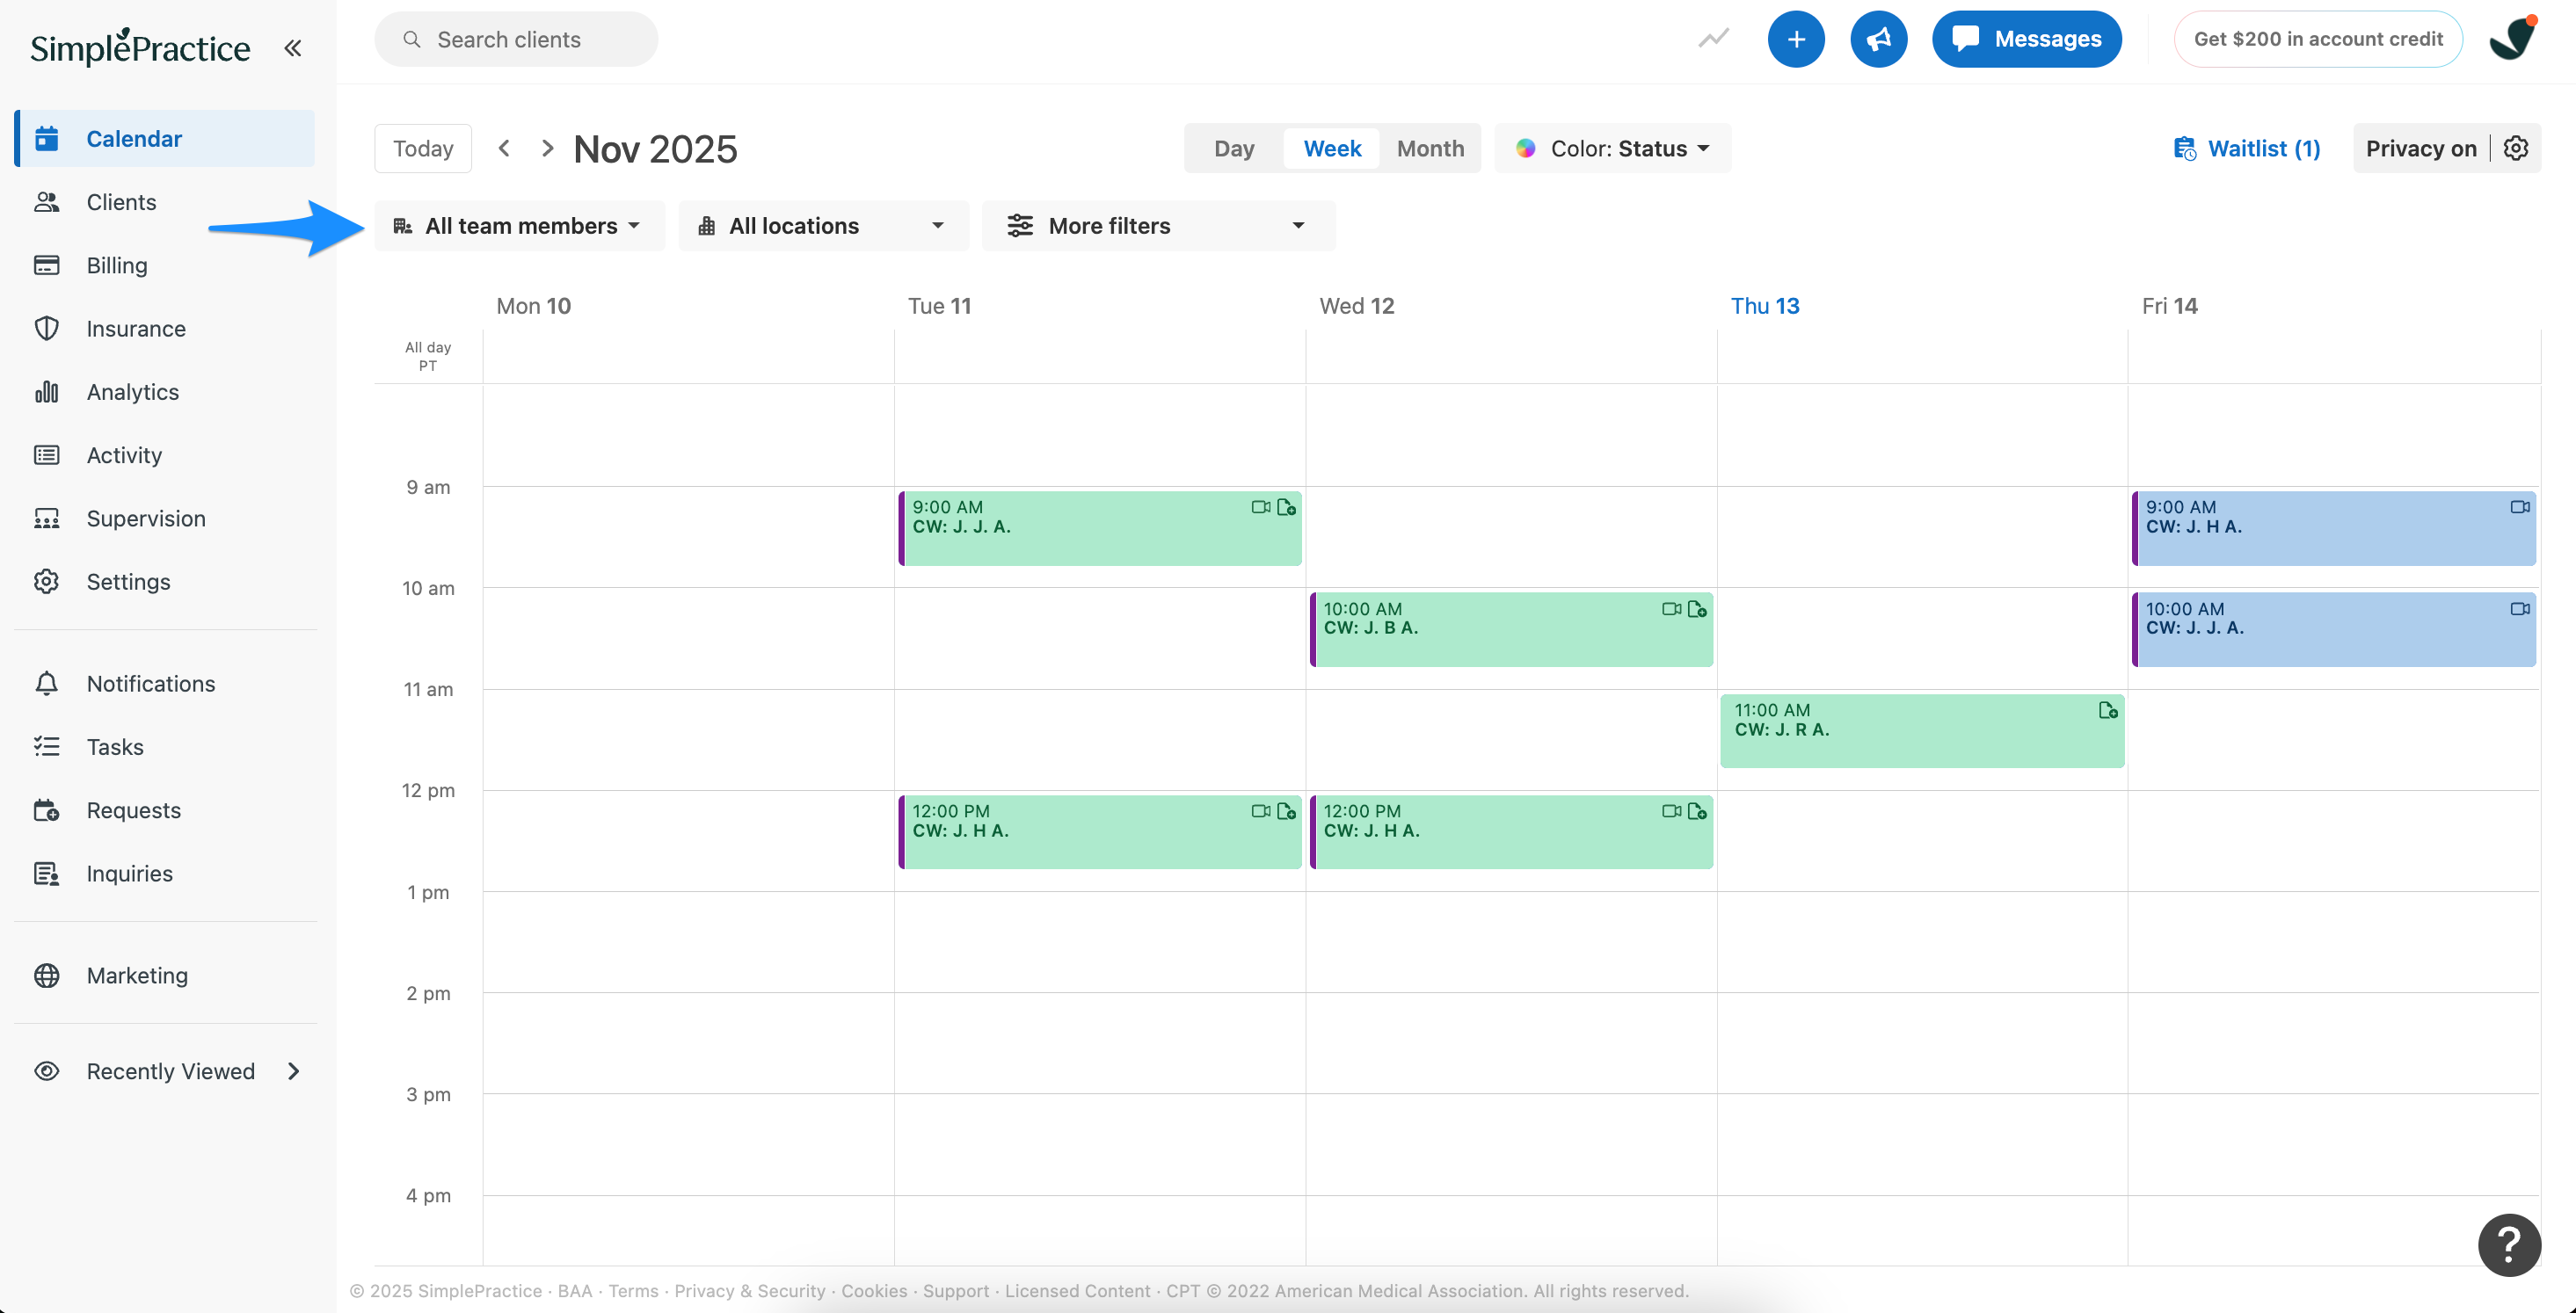Click video icon on Friday 9:00 AM appointment
The height and width of the screenshot is (1313, 2576).
[2520, 507]
